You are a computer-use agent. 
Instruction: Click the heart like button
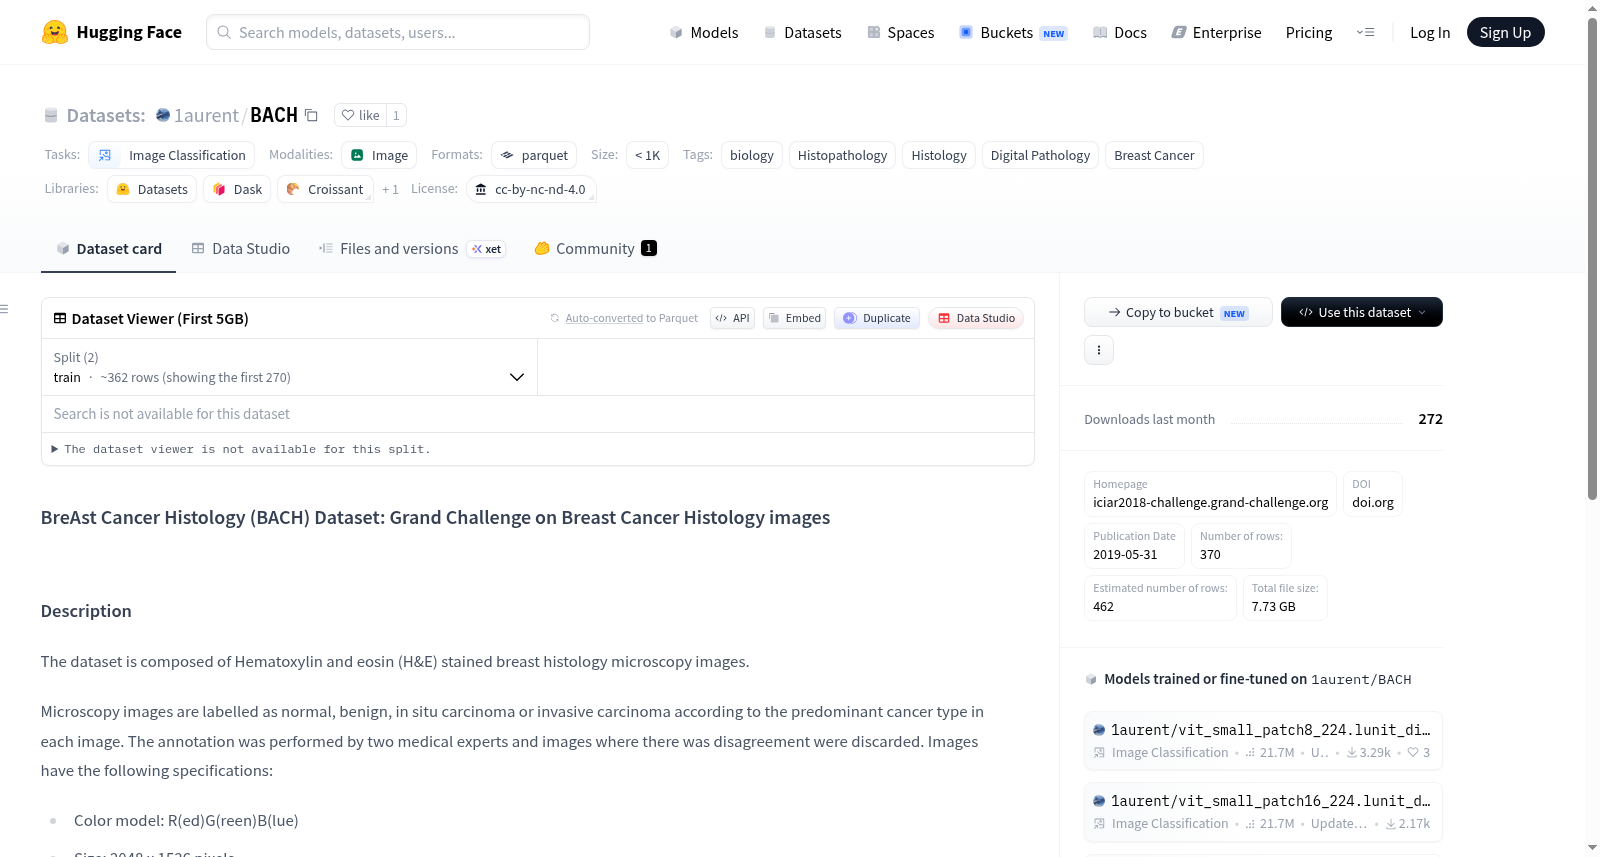[x=360, y=115]
